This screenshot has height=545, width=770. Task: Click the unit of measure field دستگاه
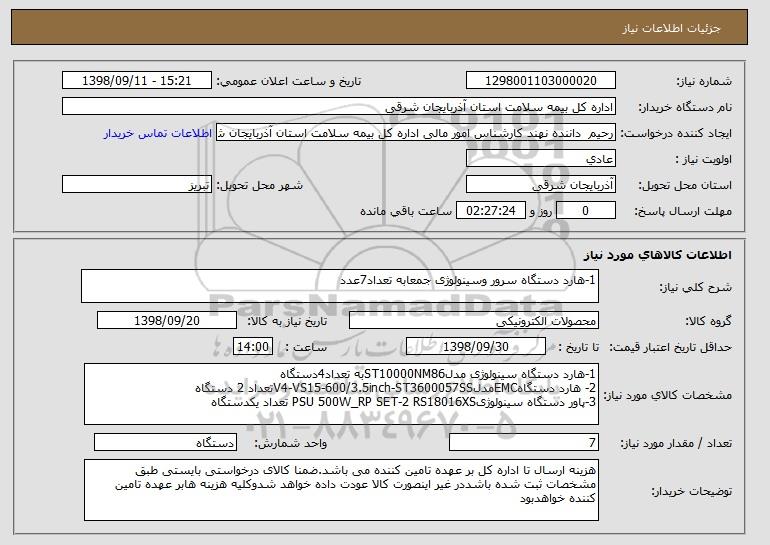[165, 442]
